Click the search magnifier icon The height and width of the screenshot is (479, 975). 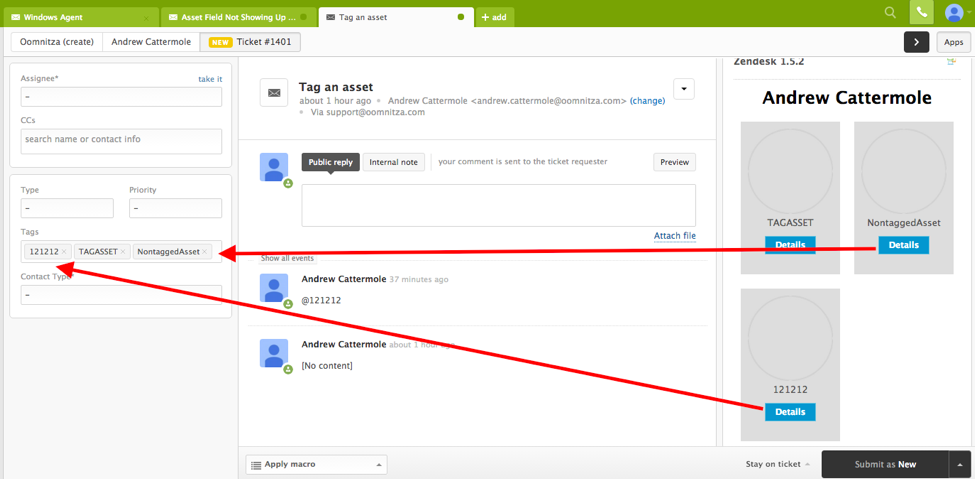coord(890,13)
